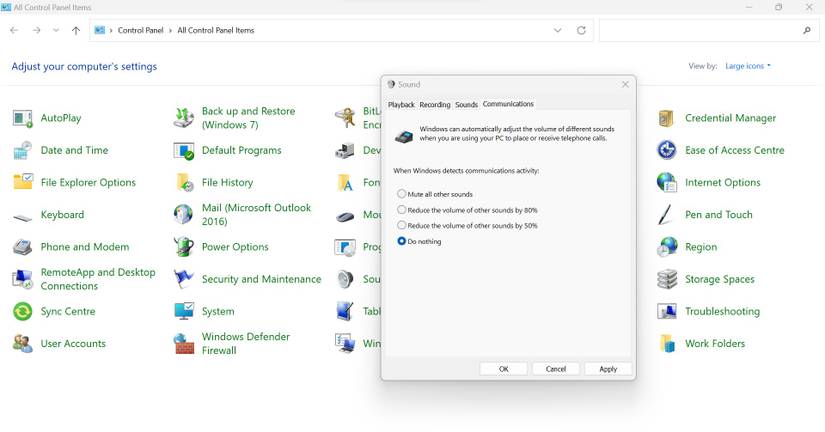
Task: Open the Keyboard icon
Action: pyautogui.click(x=23, y=217)
